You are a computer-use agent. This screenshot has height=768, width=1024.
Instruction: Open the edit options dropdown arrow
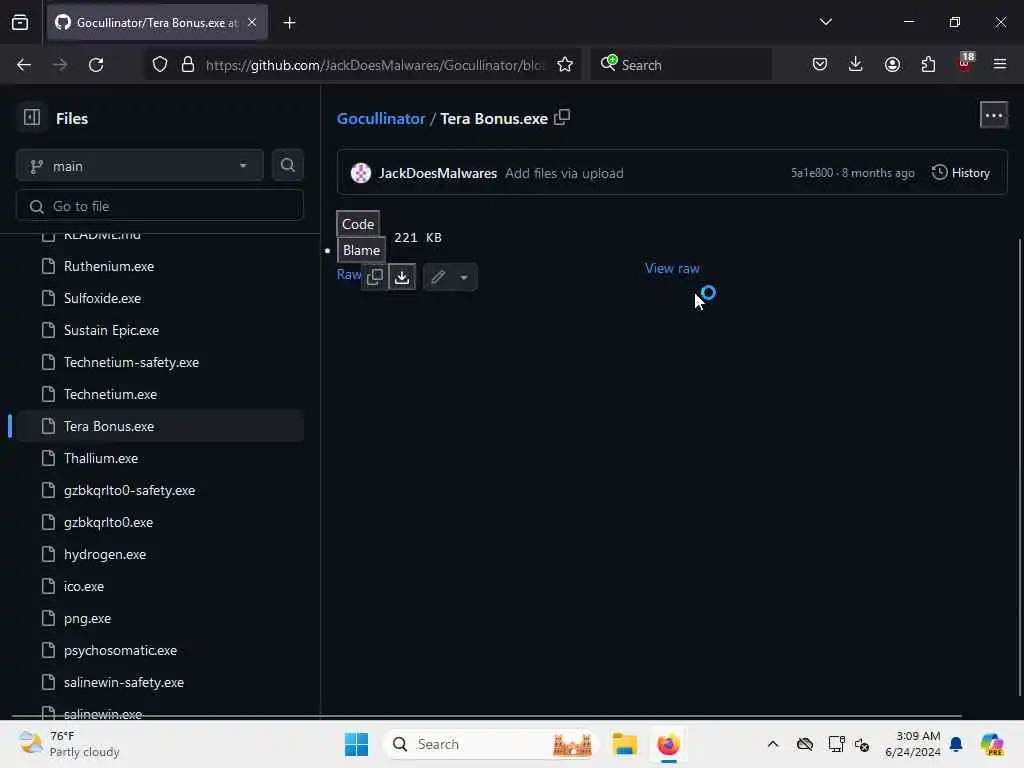click(x=464, y=277)
